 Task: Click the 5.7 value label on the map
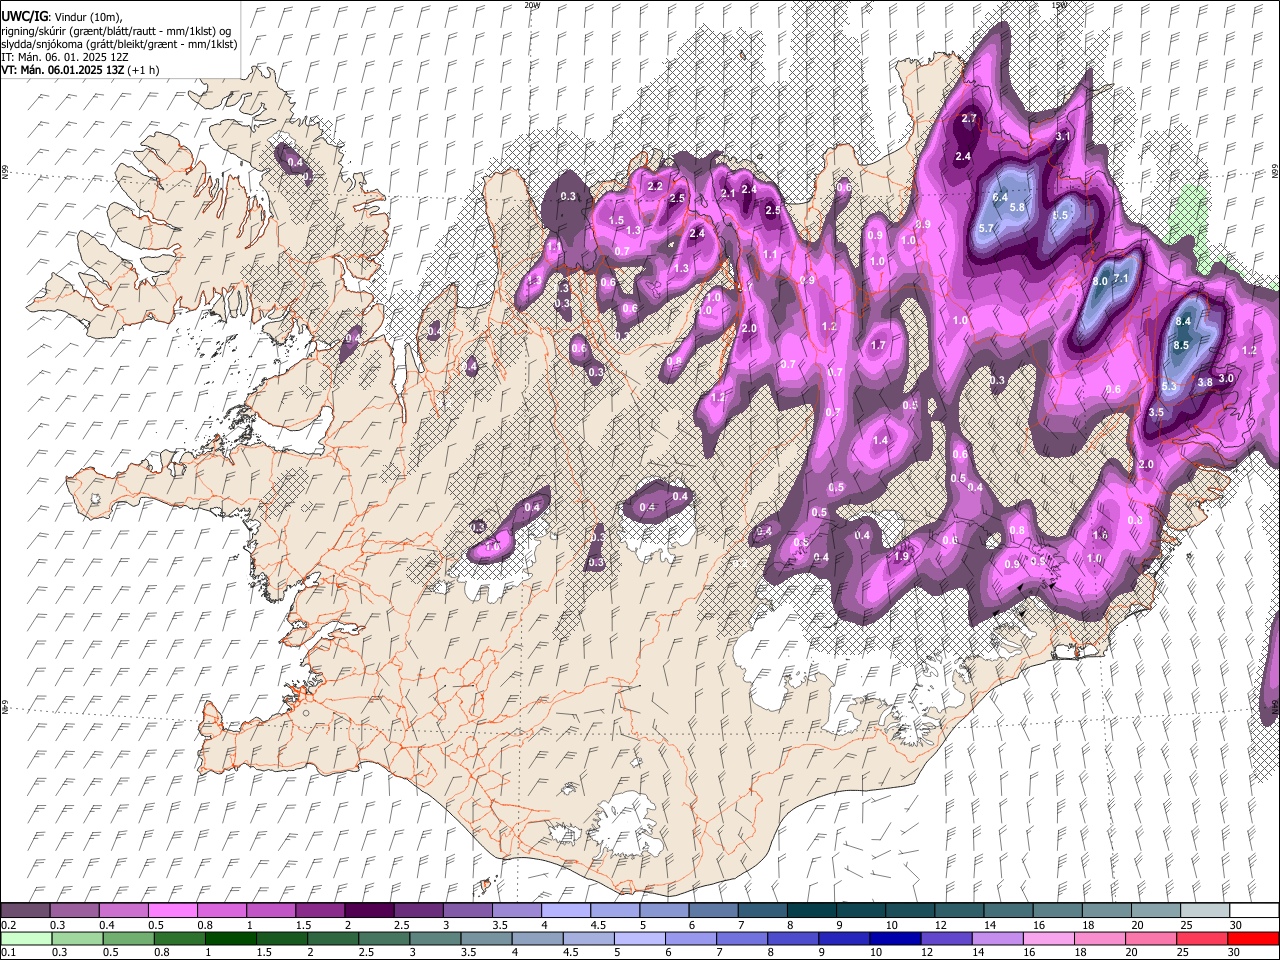[987, 228]
